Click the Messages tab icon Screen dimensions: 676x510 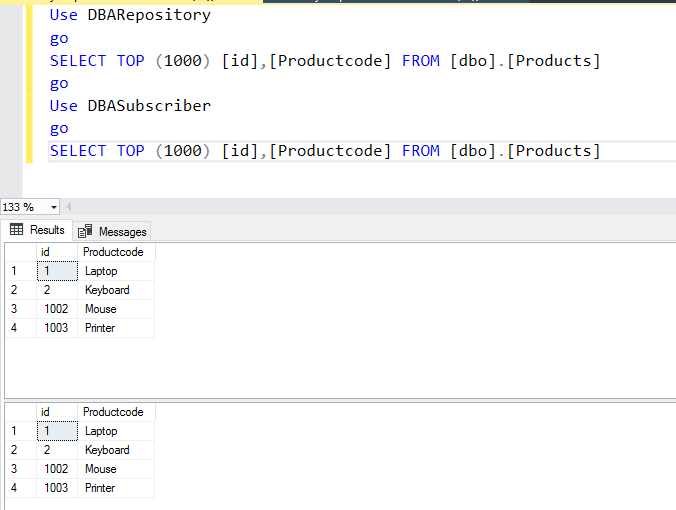85,231
